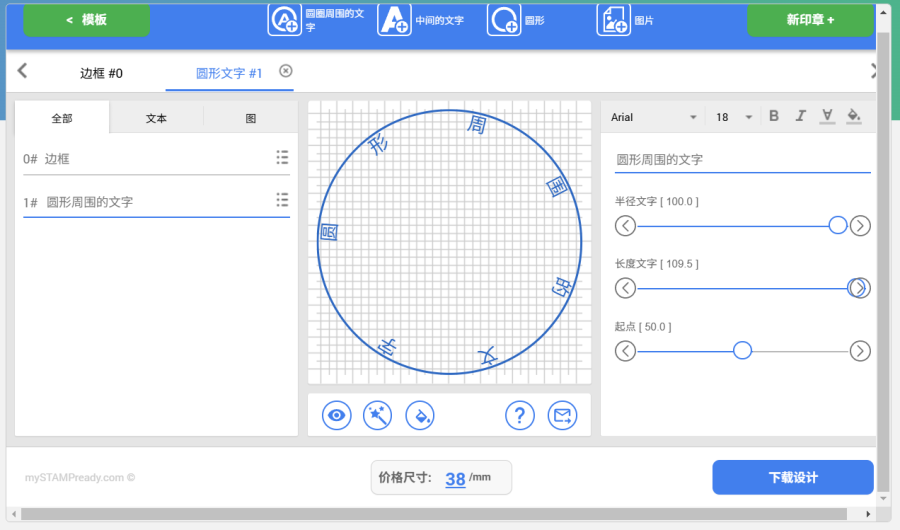Open font size 18 dropdown
Image resolution: width=900 pixels, height=530 pixels.
click(x=734, y=117)
